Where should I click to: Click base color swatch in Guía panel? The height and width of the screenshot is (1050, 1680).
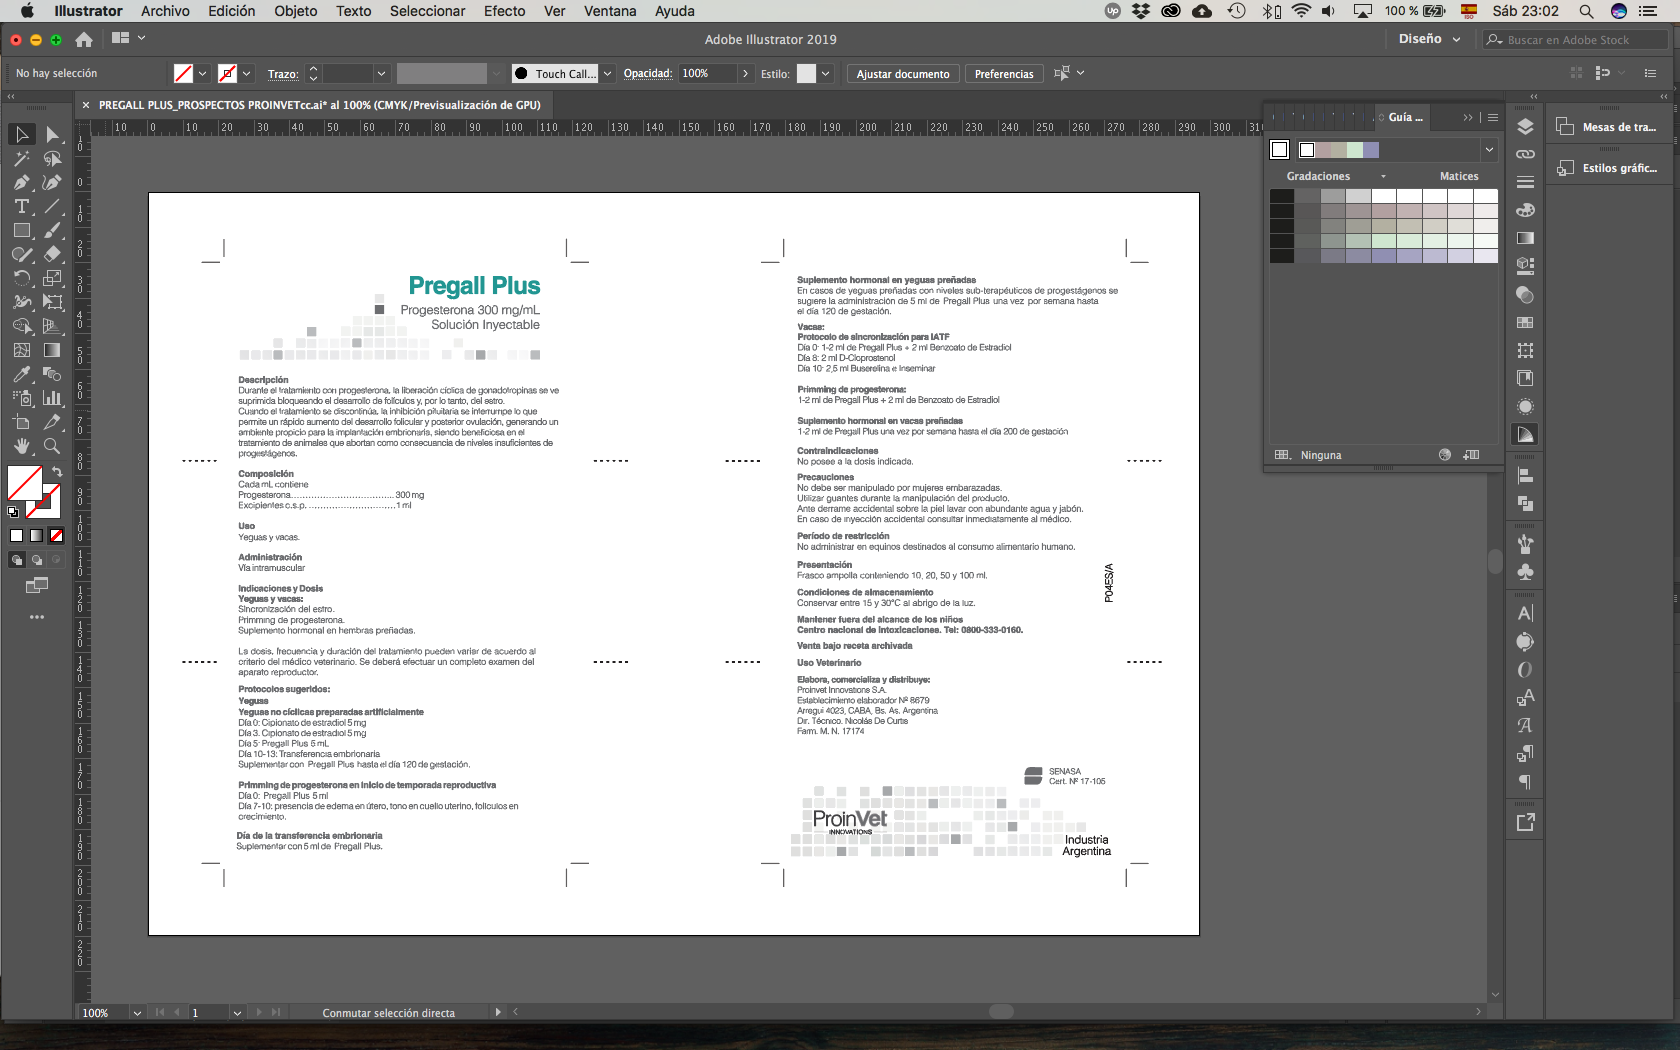1279,149
